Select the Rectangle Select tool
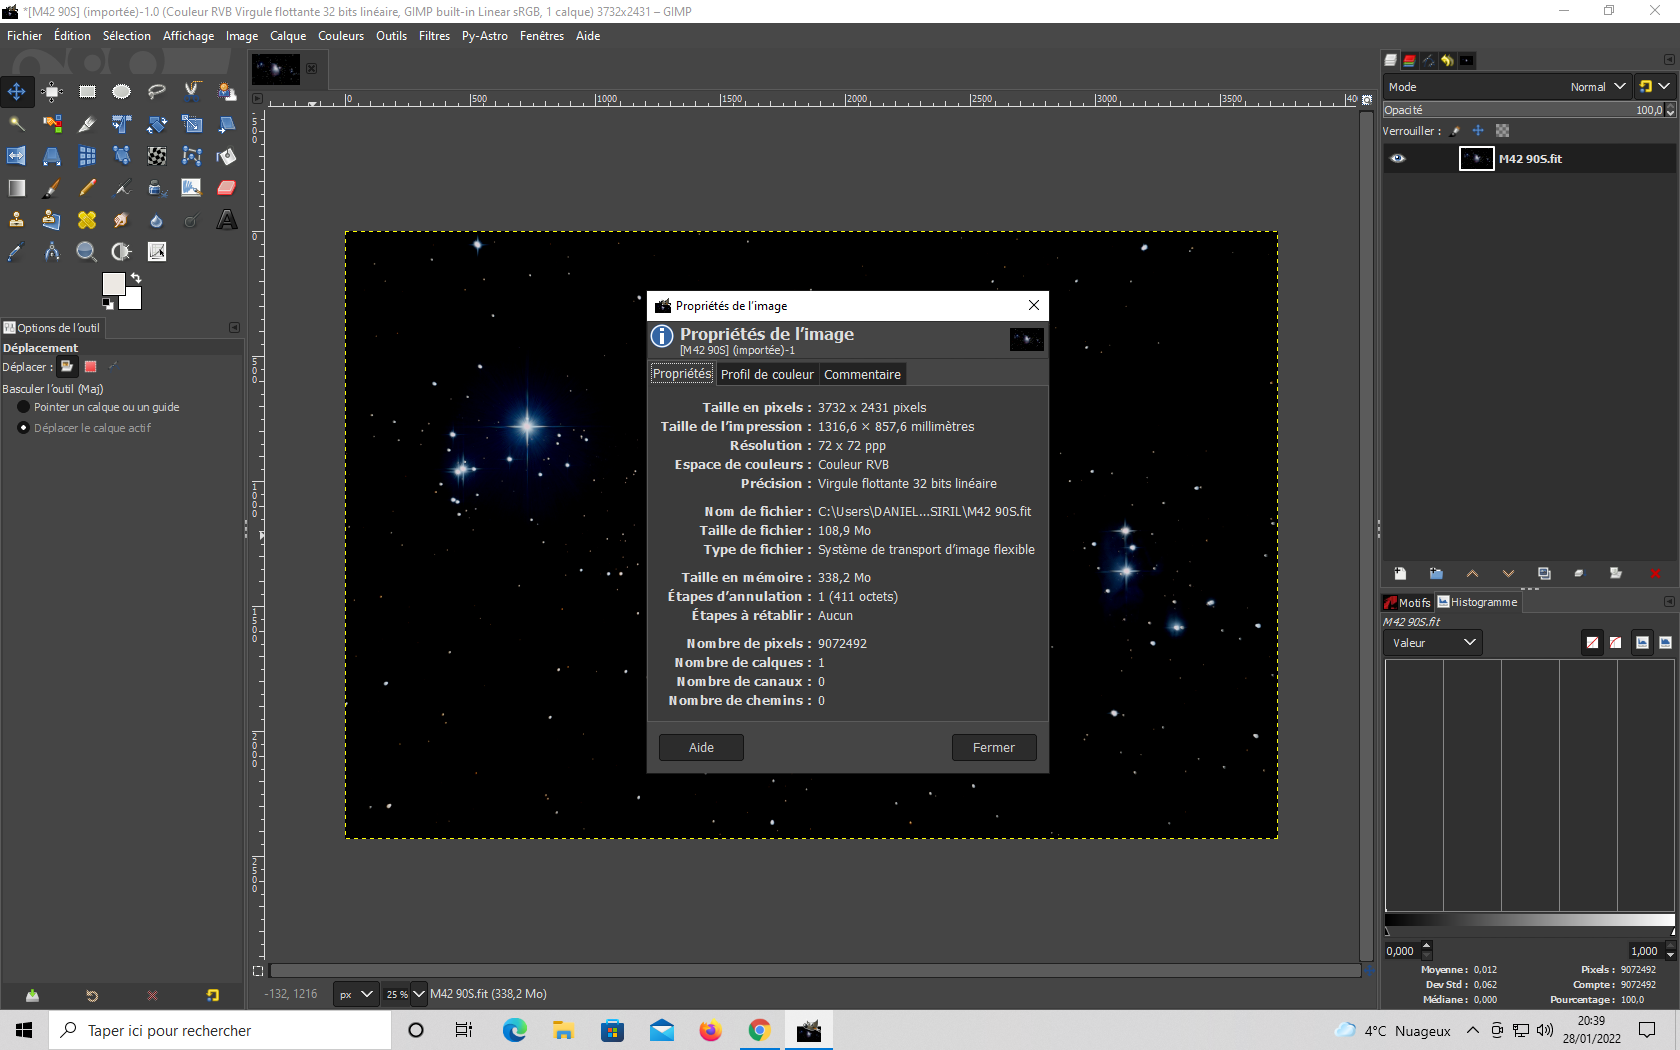Image resolution: width=1680 pixels, height=1050 pixels. coord(87,92)
